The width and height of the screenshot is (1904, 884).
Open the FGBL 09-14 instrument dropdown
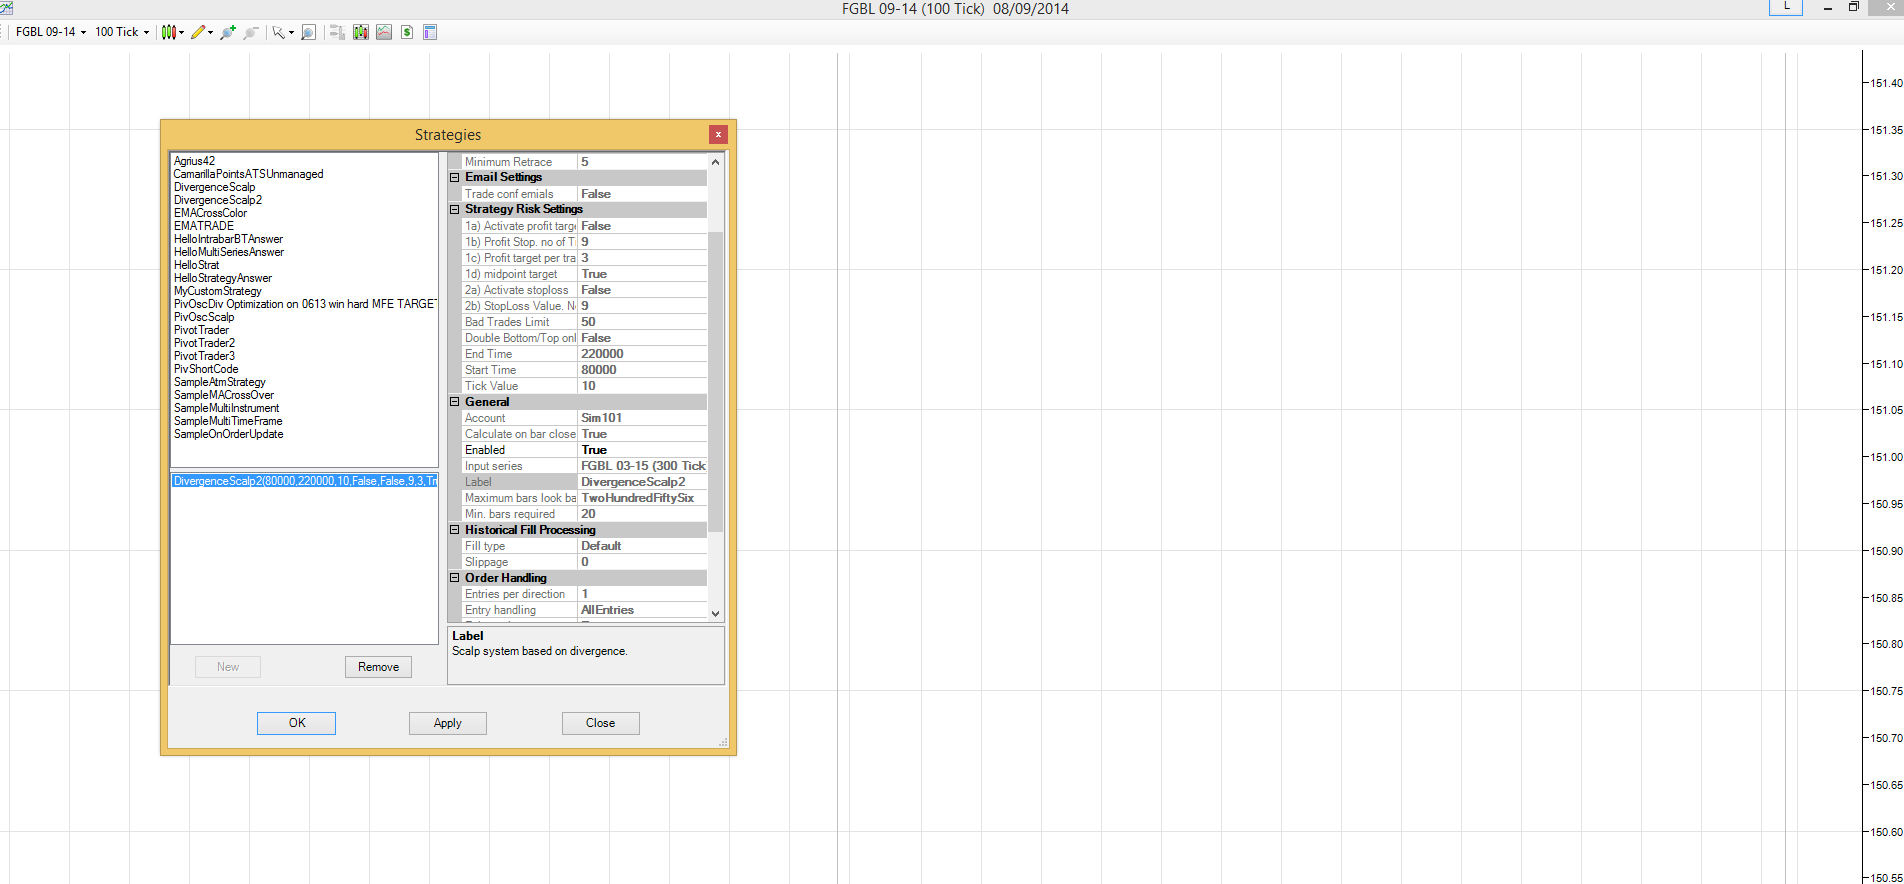(x=51, y=32)
